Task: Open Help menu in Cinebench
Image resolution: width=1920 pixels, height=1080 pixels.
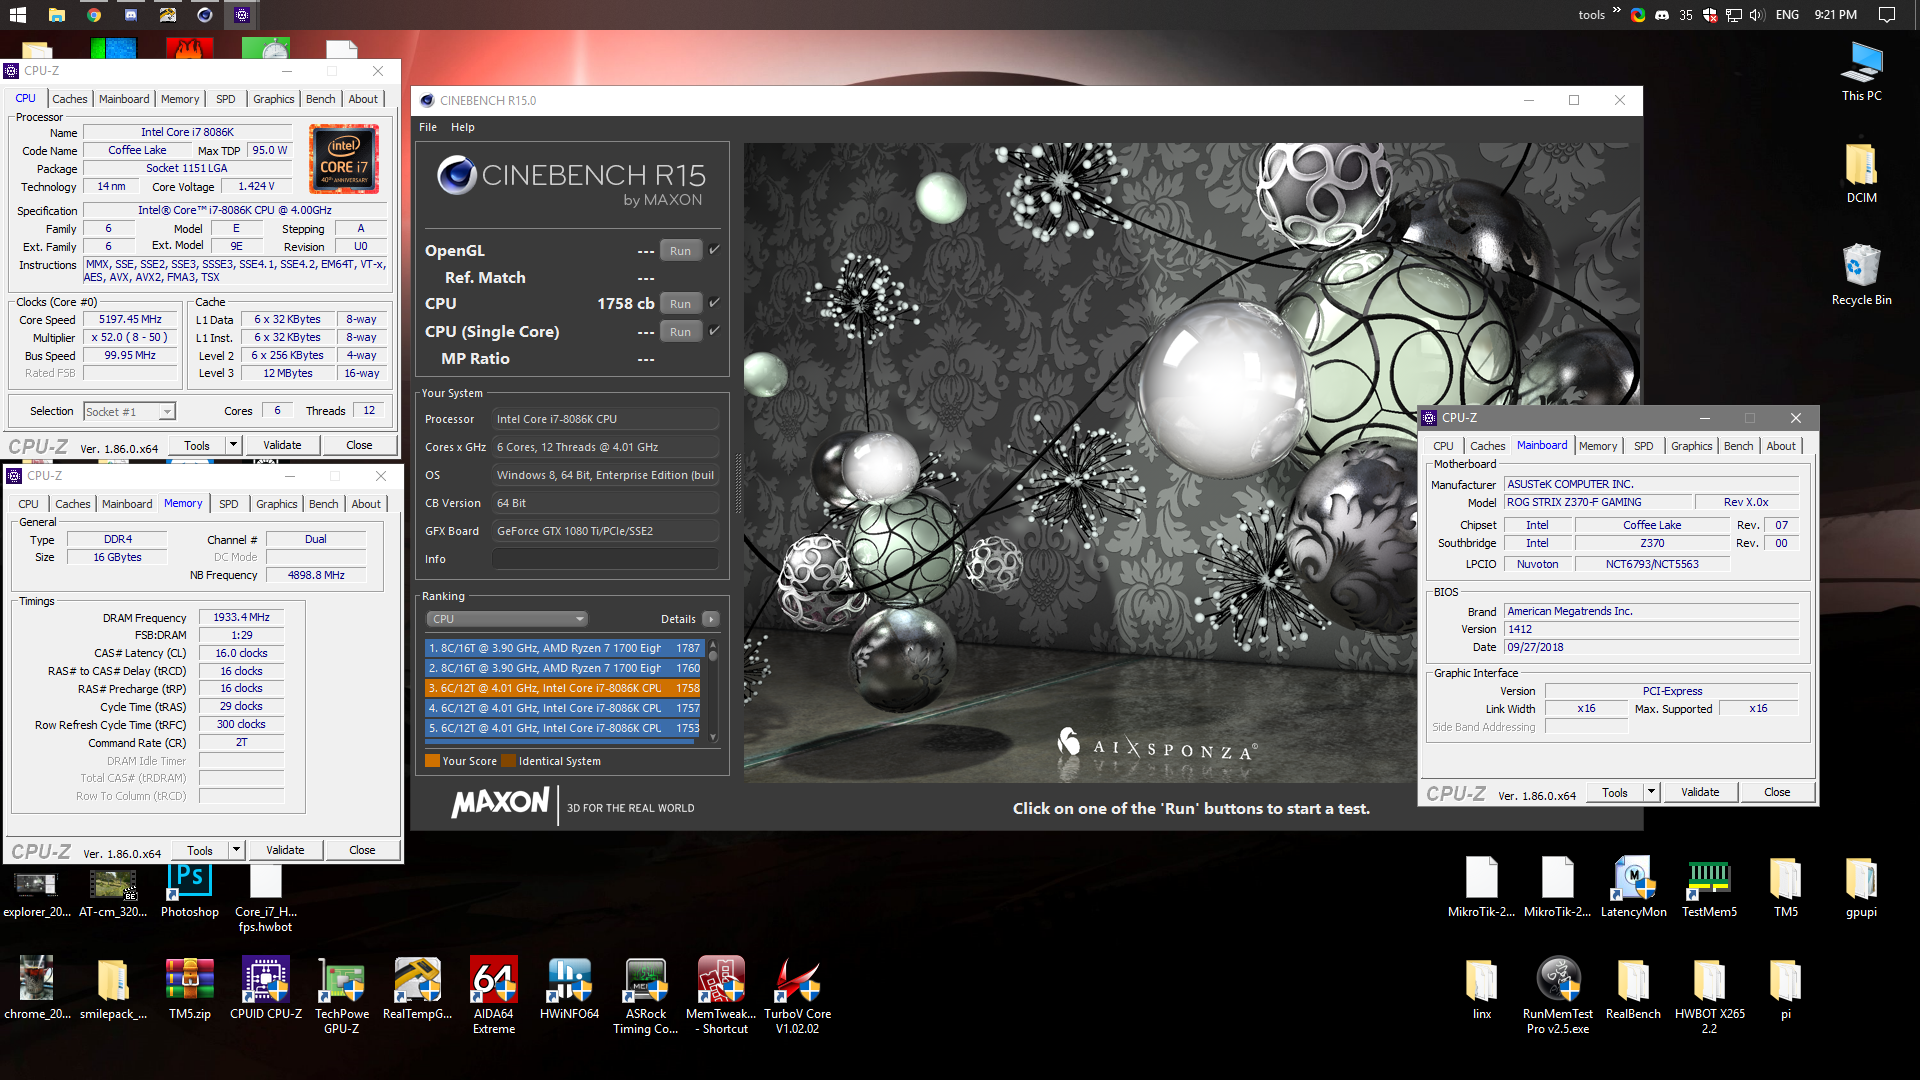Action: 463,127
